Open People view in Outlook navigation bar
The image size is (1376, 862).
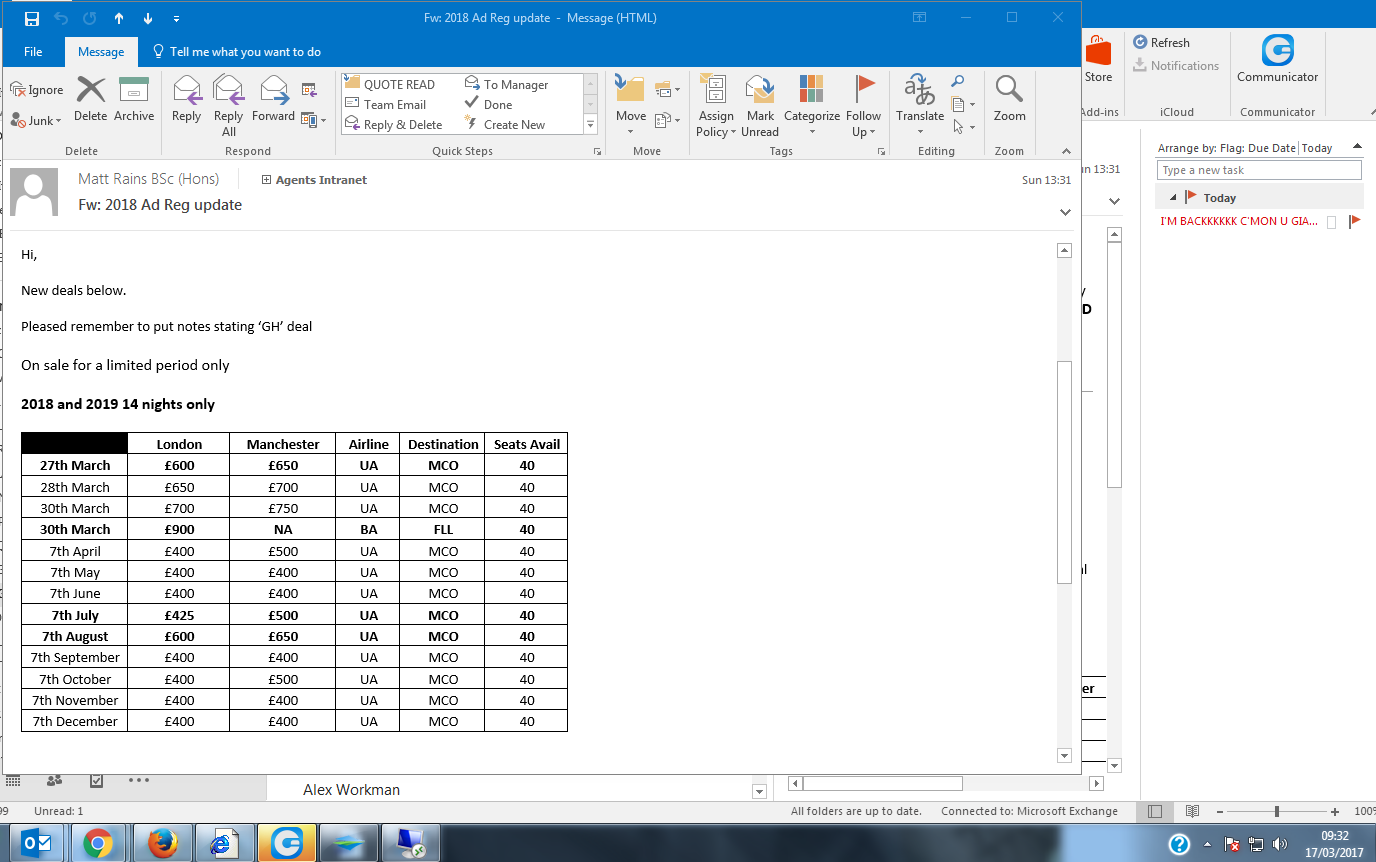[x=54, y=780]
